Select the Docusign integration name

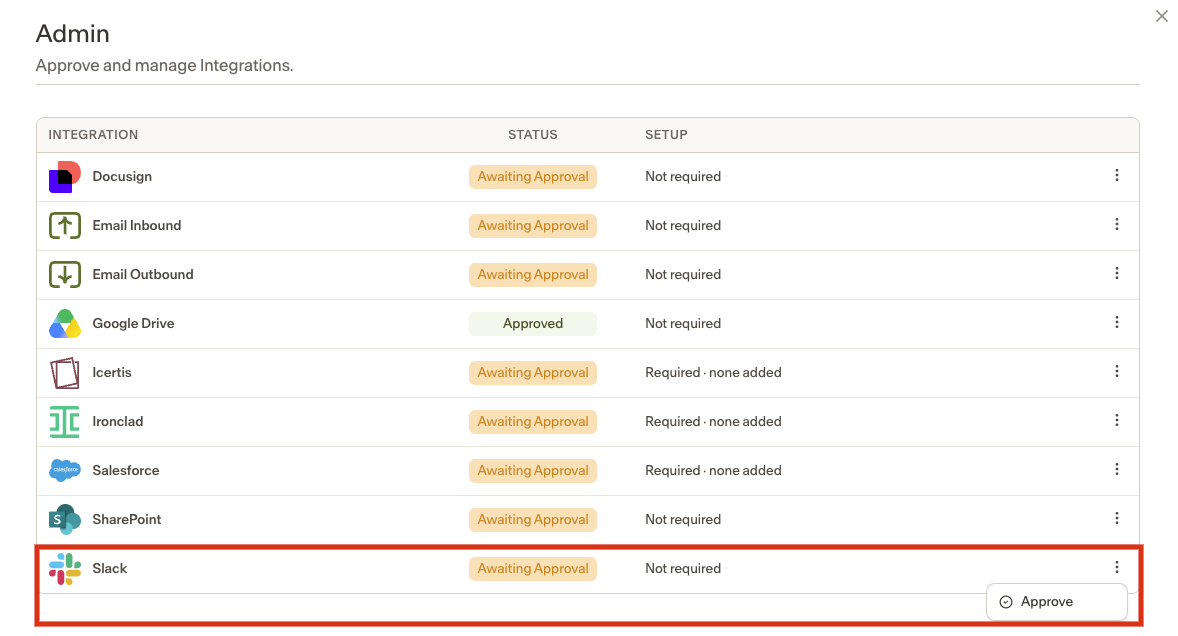click(122, 176)
